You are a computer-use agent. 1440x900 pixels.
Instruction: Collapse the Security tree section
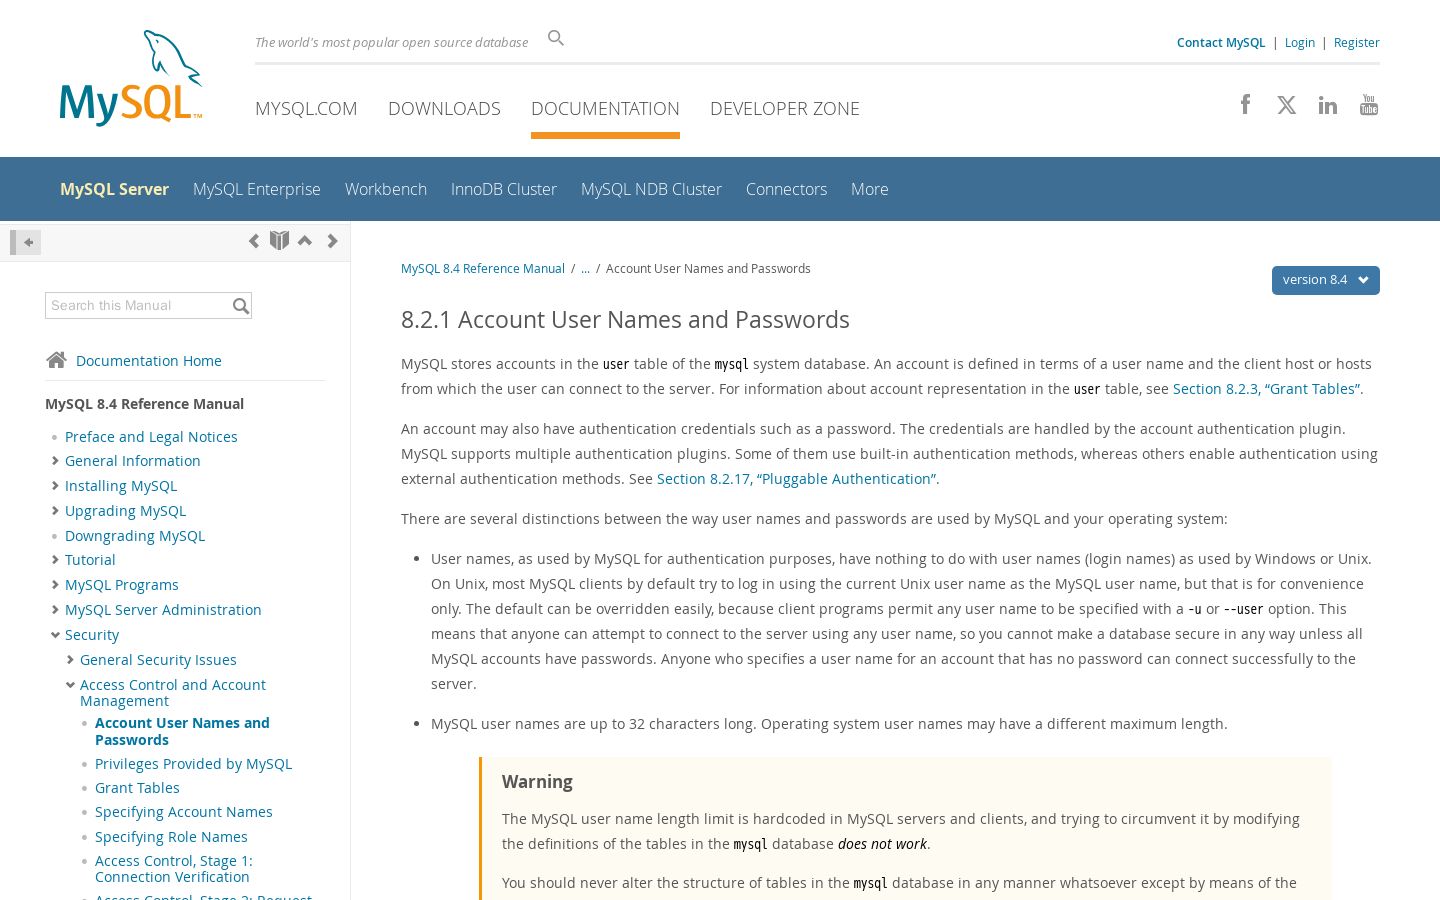point(55,635)
